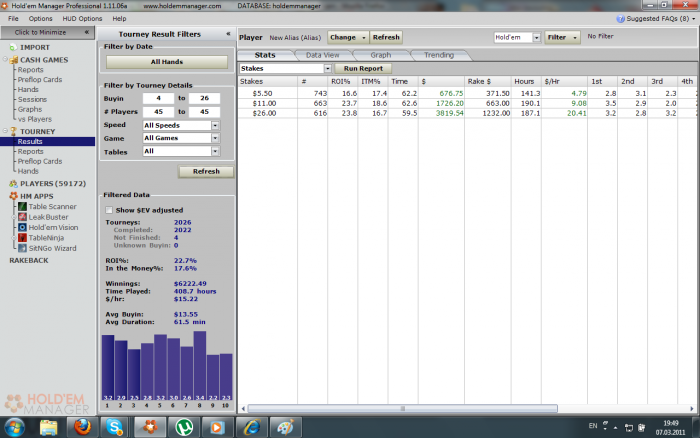Enable Show $EV adjusted checkbox
The width and height of the screenshot is (700, 438).
pos(109,210)
